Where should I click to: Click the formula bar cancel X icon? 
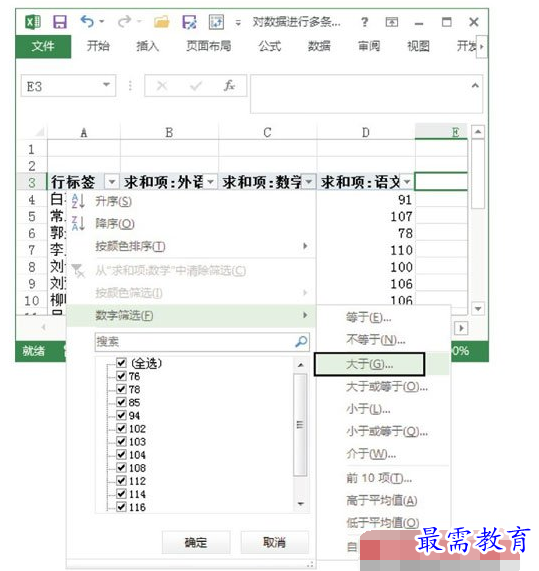[x=162, y=86]
